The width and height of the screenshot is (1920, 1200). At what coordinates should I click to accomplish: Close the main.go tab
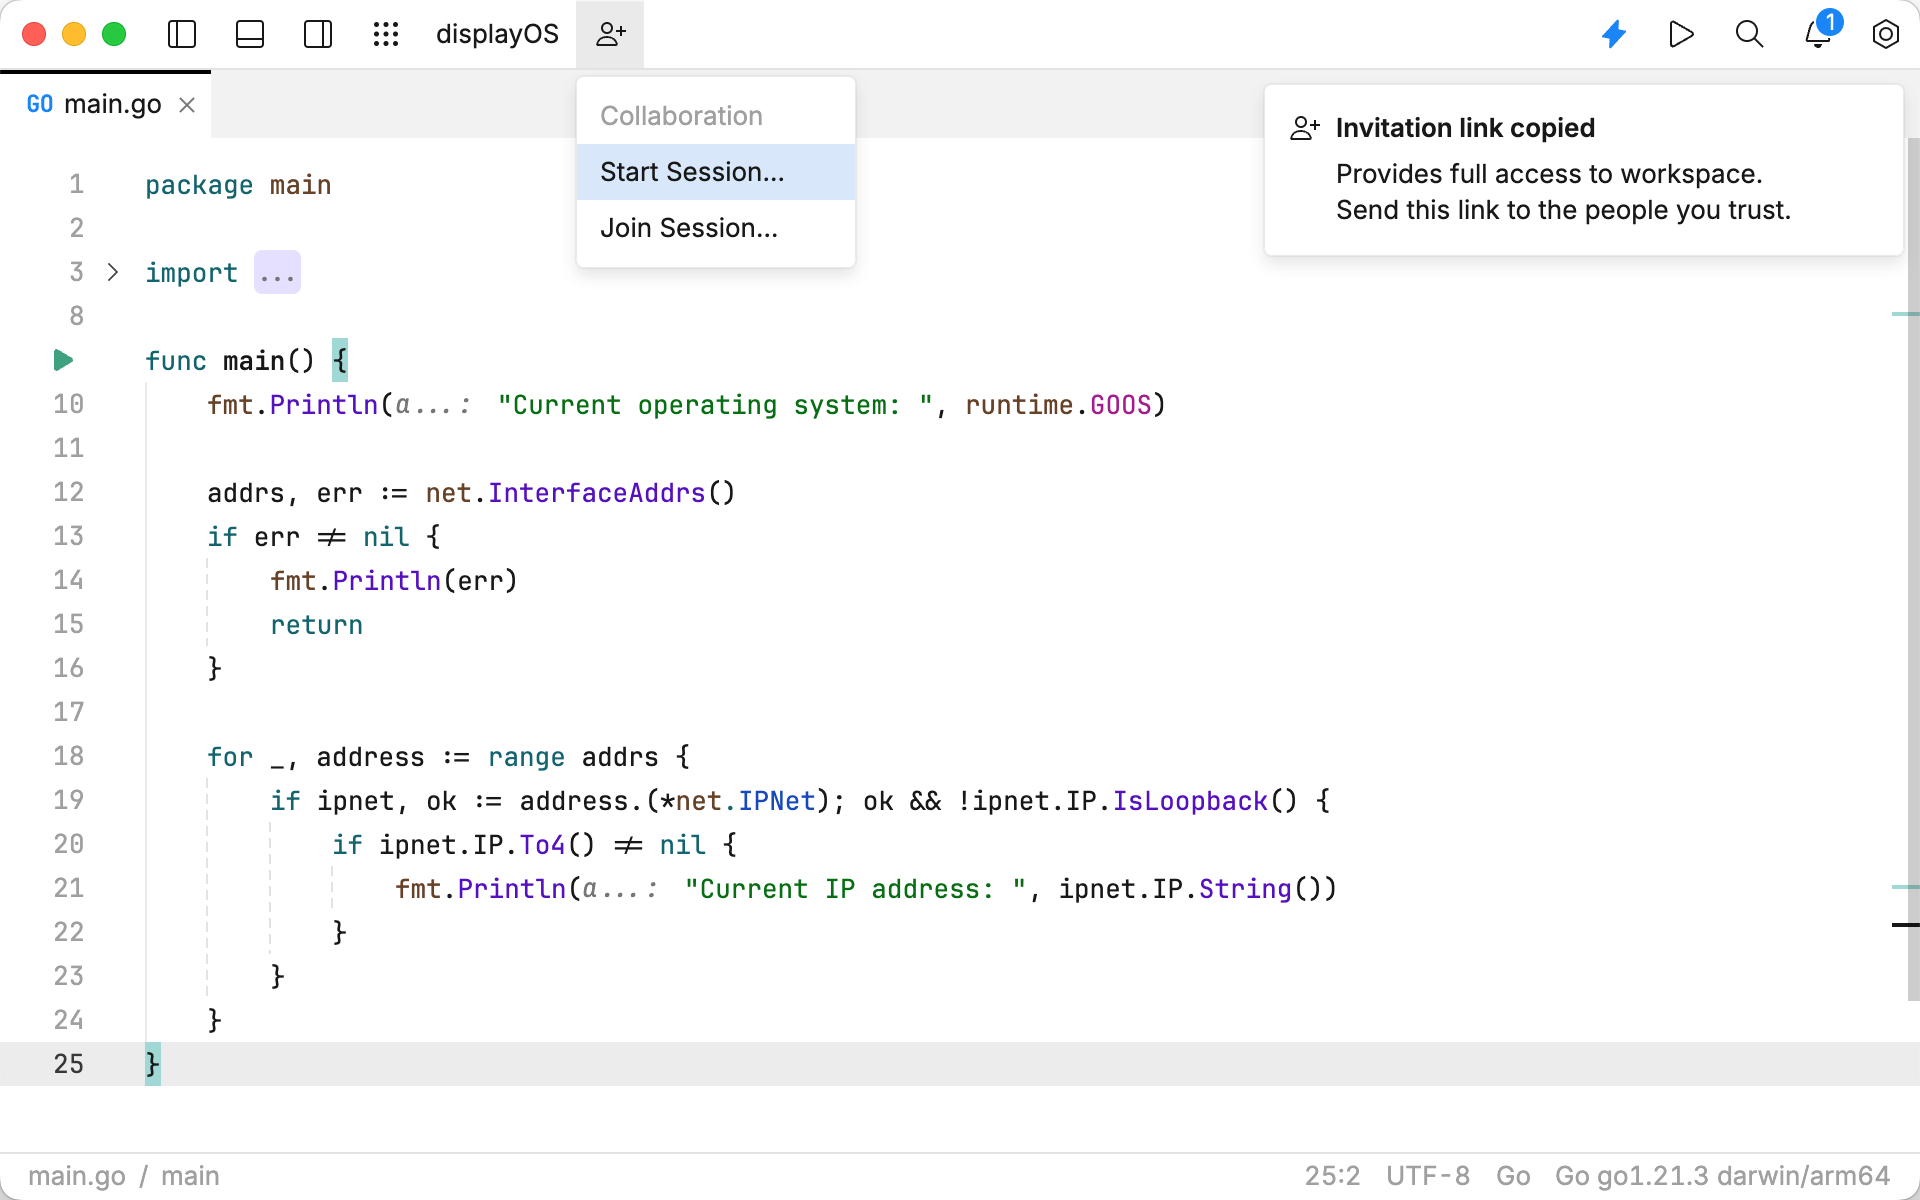[x=187, y=105]
